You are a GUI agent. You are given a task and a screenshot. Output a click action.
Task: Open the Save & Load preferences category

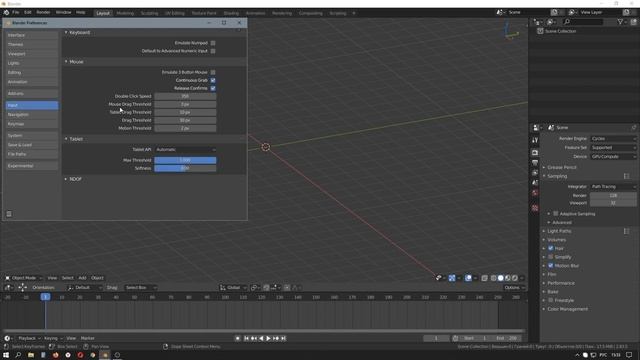coord(32,145)
